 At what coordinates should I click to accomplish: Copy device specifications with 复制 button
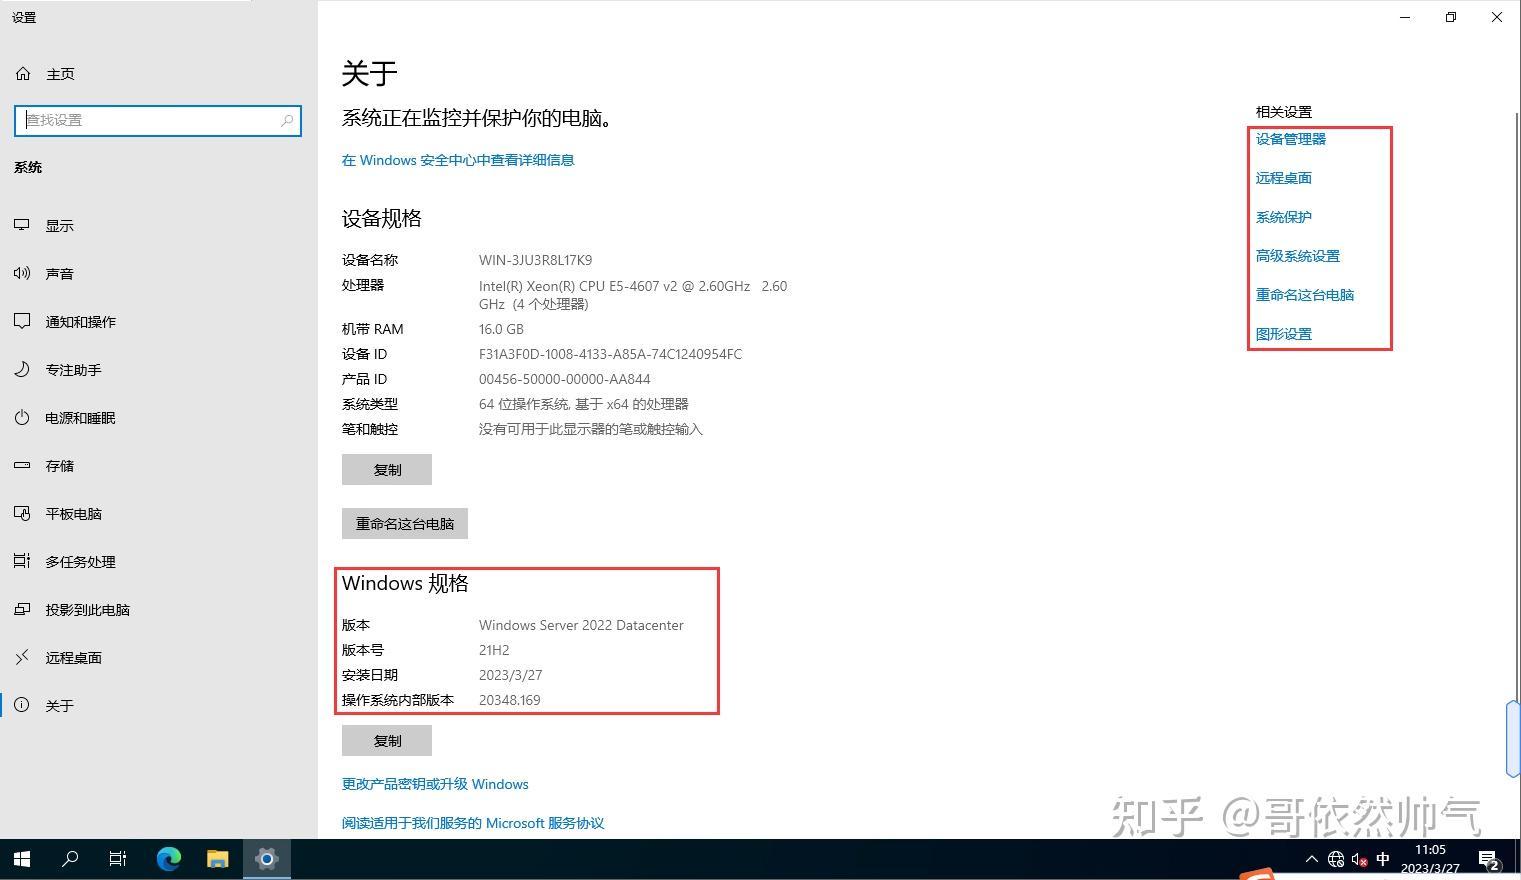tap(387, 470)
